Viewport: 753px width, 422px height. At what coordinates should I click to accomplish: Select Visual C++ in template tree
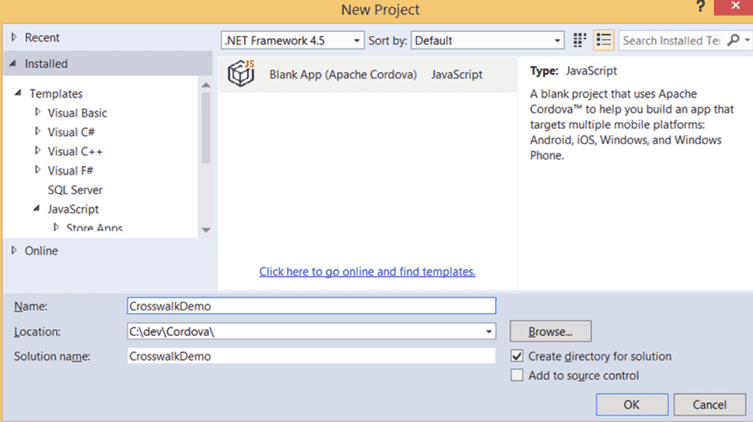[75, 151]
